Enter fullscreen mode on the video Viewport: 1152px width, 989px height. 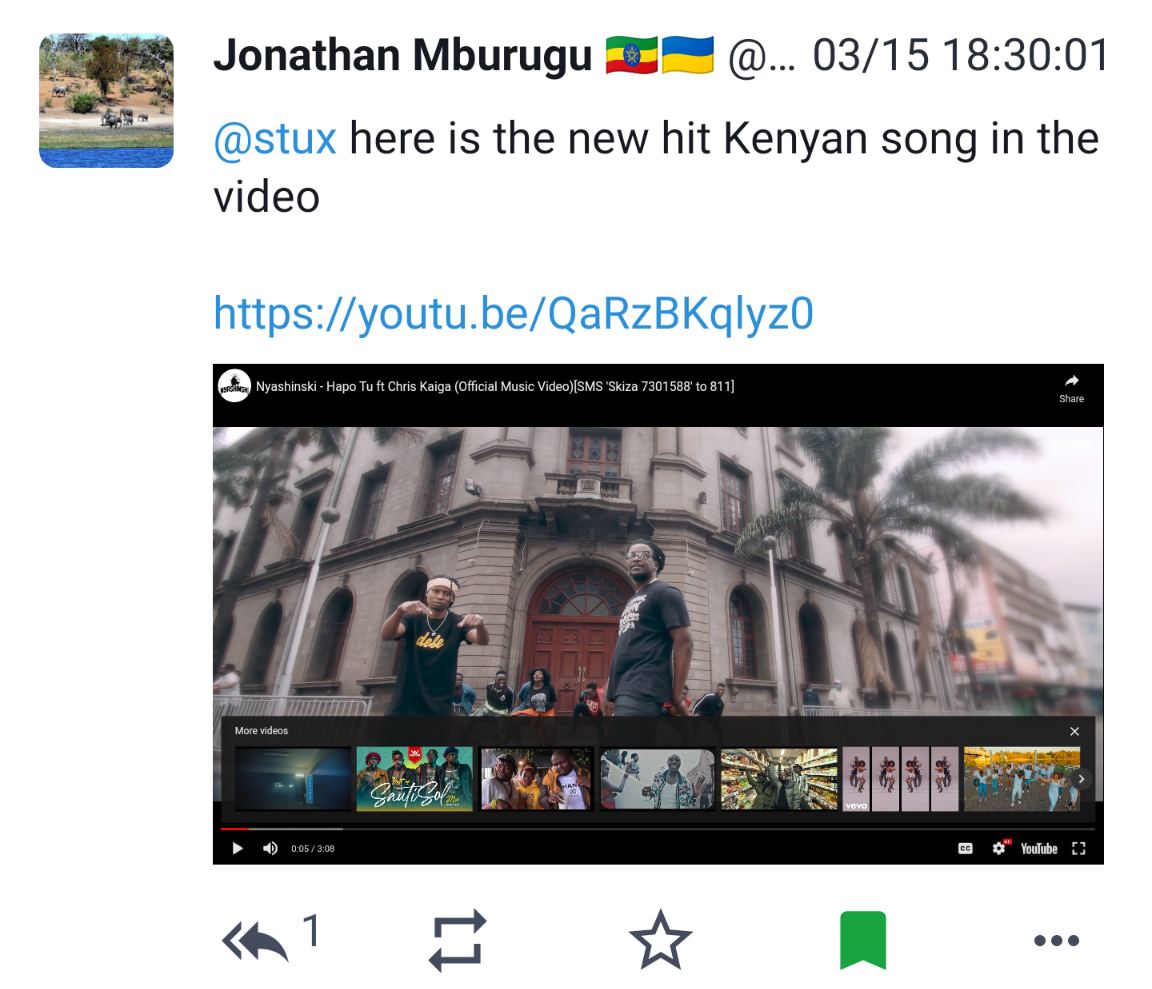pyautogui.click(x=1079, y=849)
